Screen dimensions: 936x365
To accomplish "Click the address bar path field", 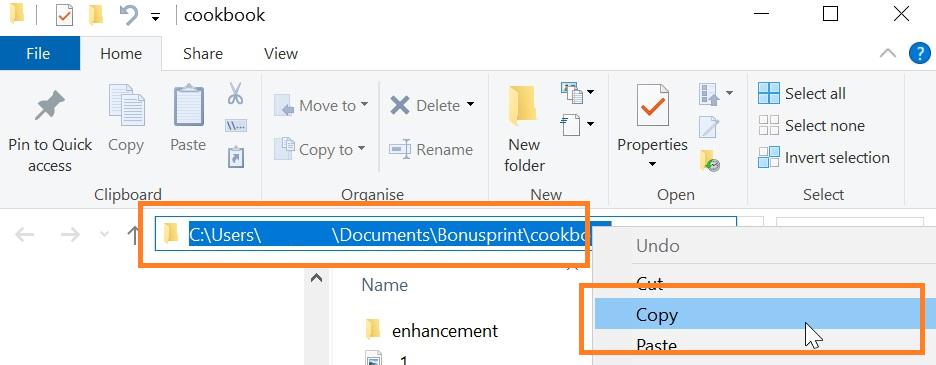I will click(x=445, y=234).
